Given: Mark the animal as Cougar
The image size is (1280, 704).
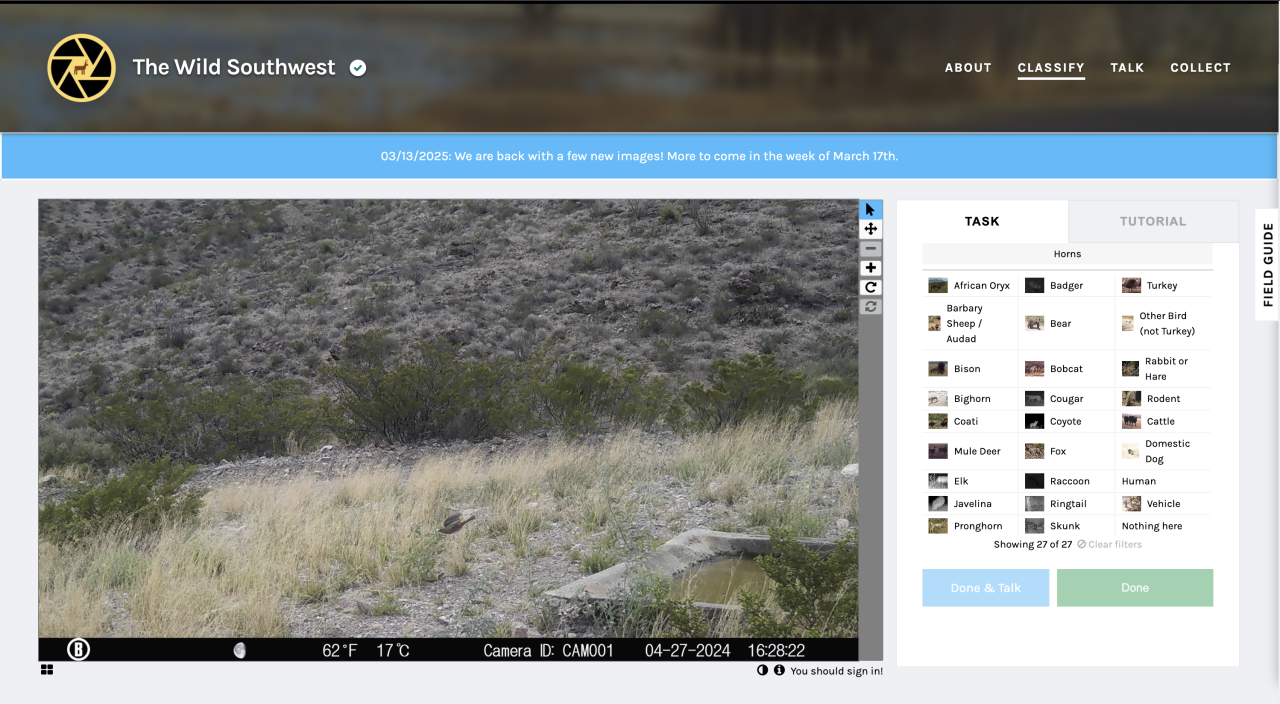Looking at the screenshot, I should 1067,399.
